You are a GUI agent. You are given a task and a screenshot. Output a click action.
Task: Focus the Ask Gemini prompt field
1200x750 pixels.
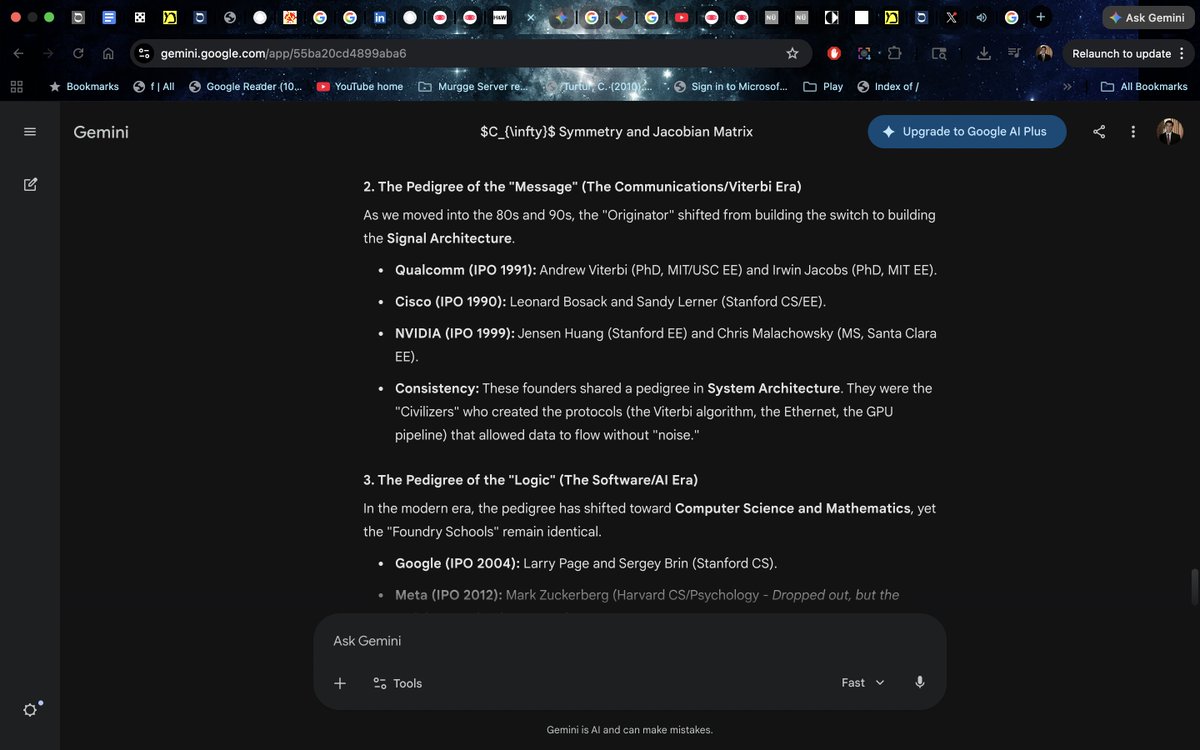pyautogui.click(x=630, y=641)
